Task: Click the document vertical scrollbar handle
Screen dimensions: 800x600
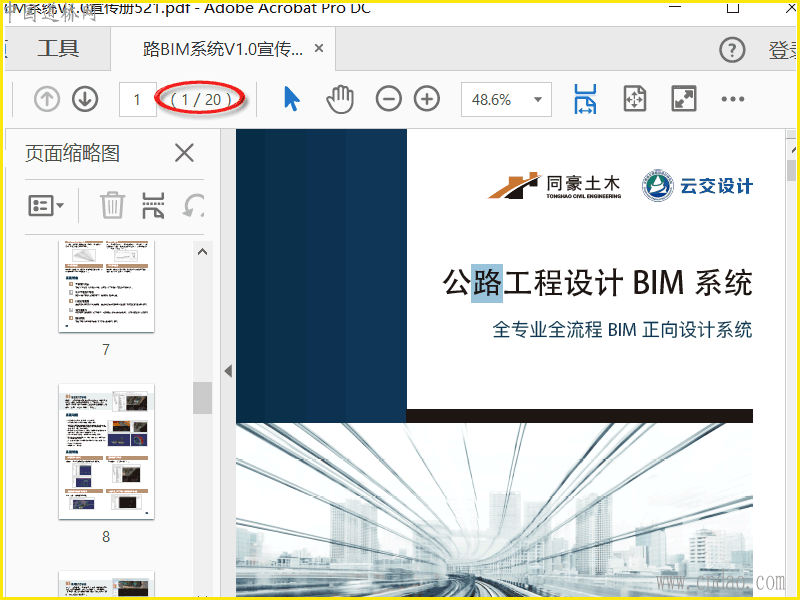Action: [x=791, y=170]
